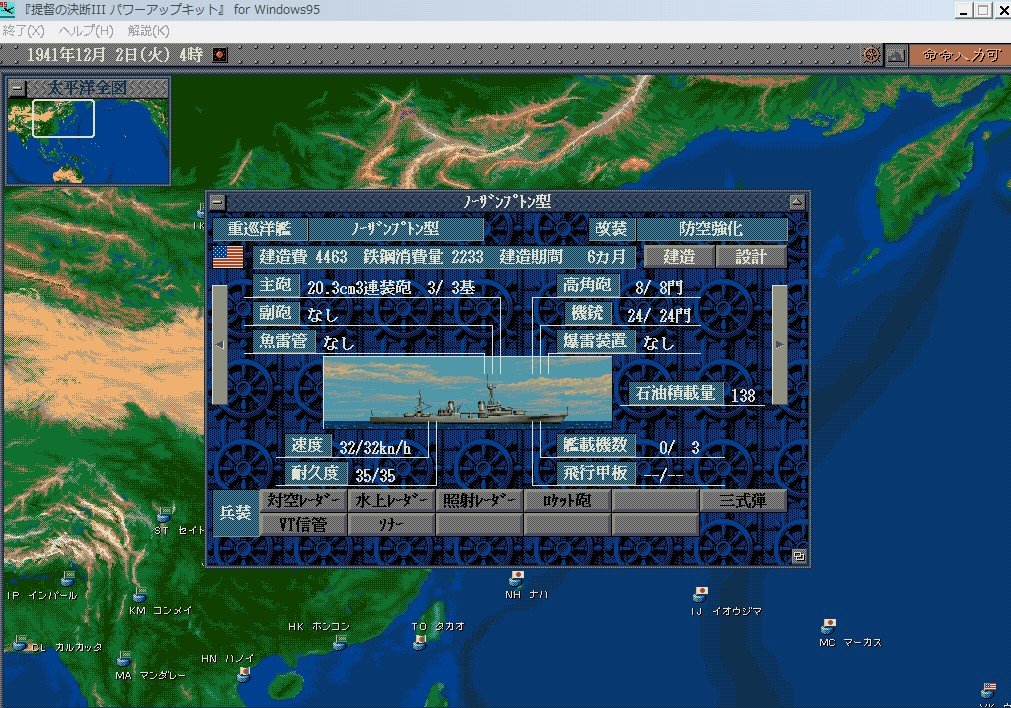Screen dimensions: 1011x708
Task: Click the resize grip icon of ship dialog
Action: [798, 556]
